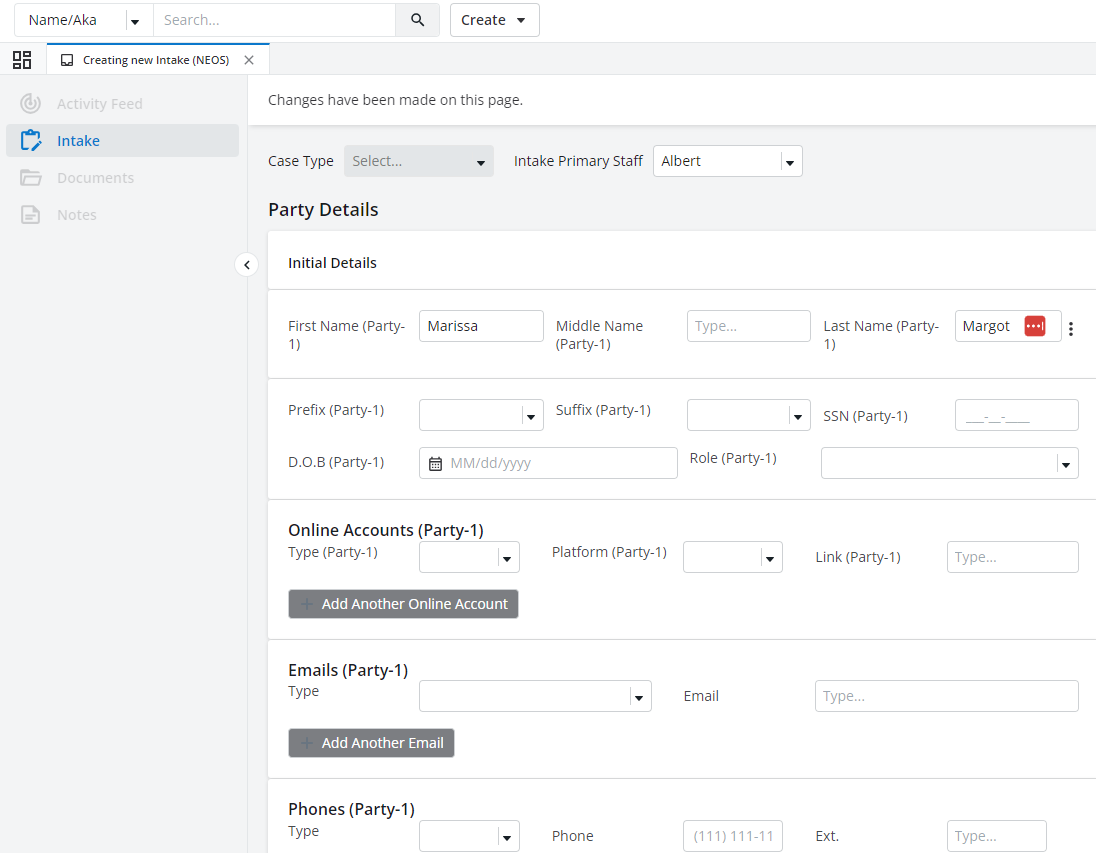Click the Notes sidebar icon
The image size is (1096, 853).
pos(31,215)
